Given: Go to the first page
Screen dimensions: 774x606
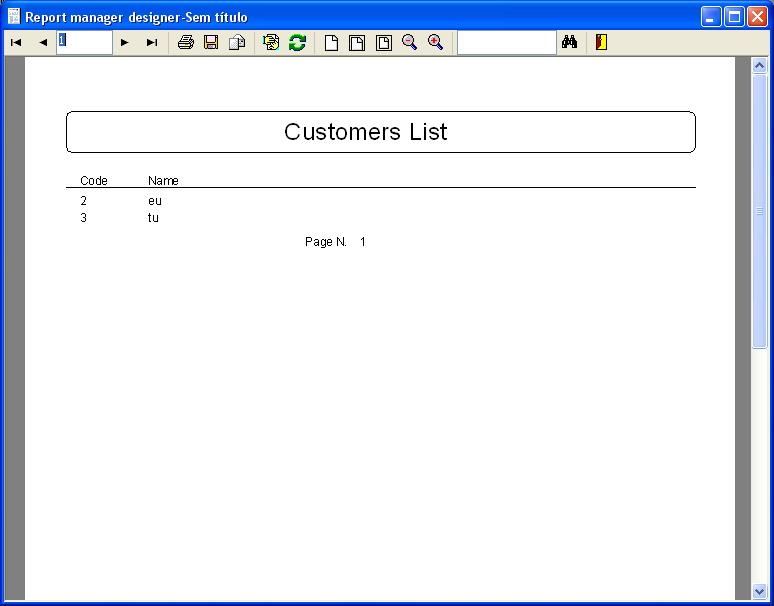Looking at the screenshot, I should pos(16,42).
